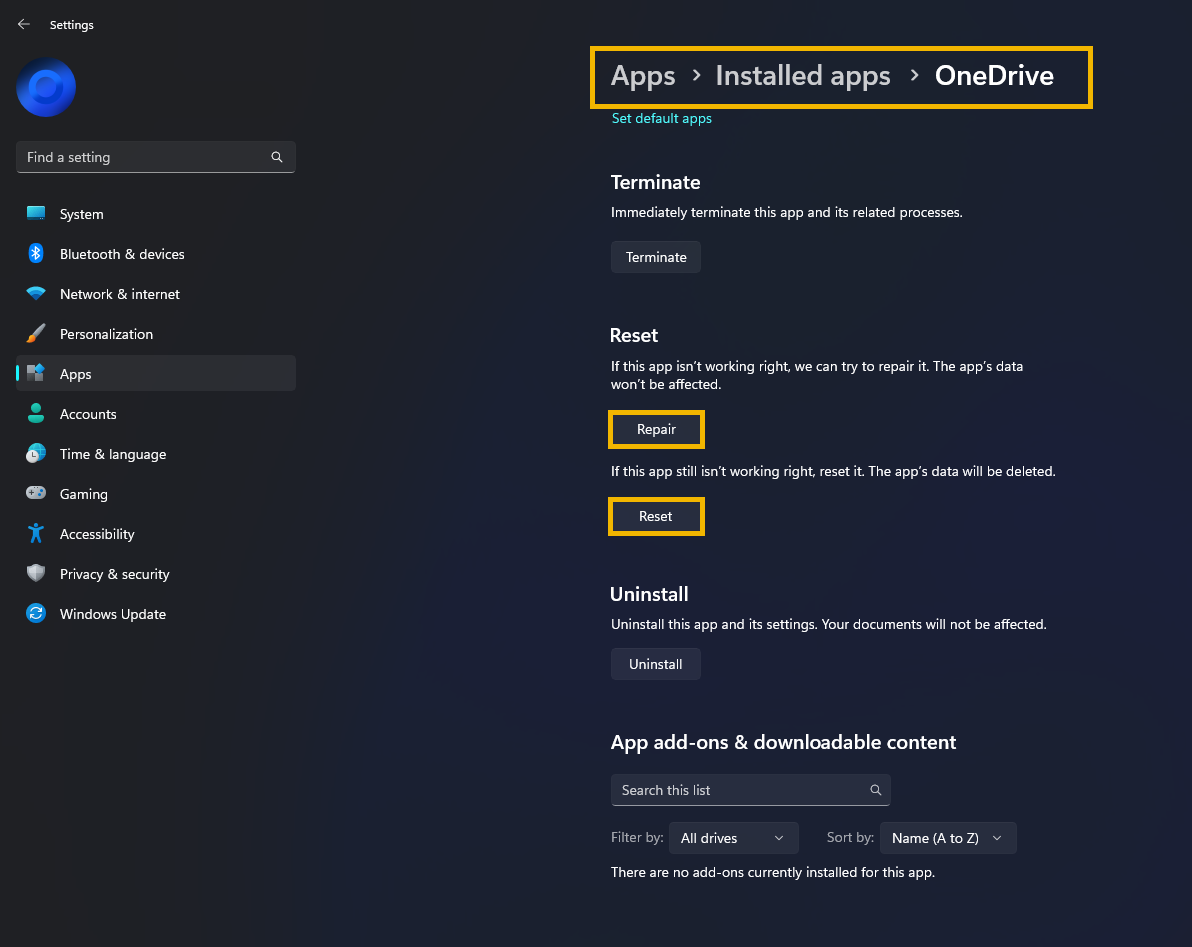Click the App add-ons & downloadable content heading

[x=784, y=743]
